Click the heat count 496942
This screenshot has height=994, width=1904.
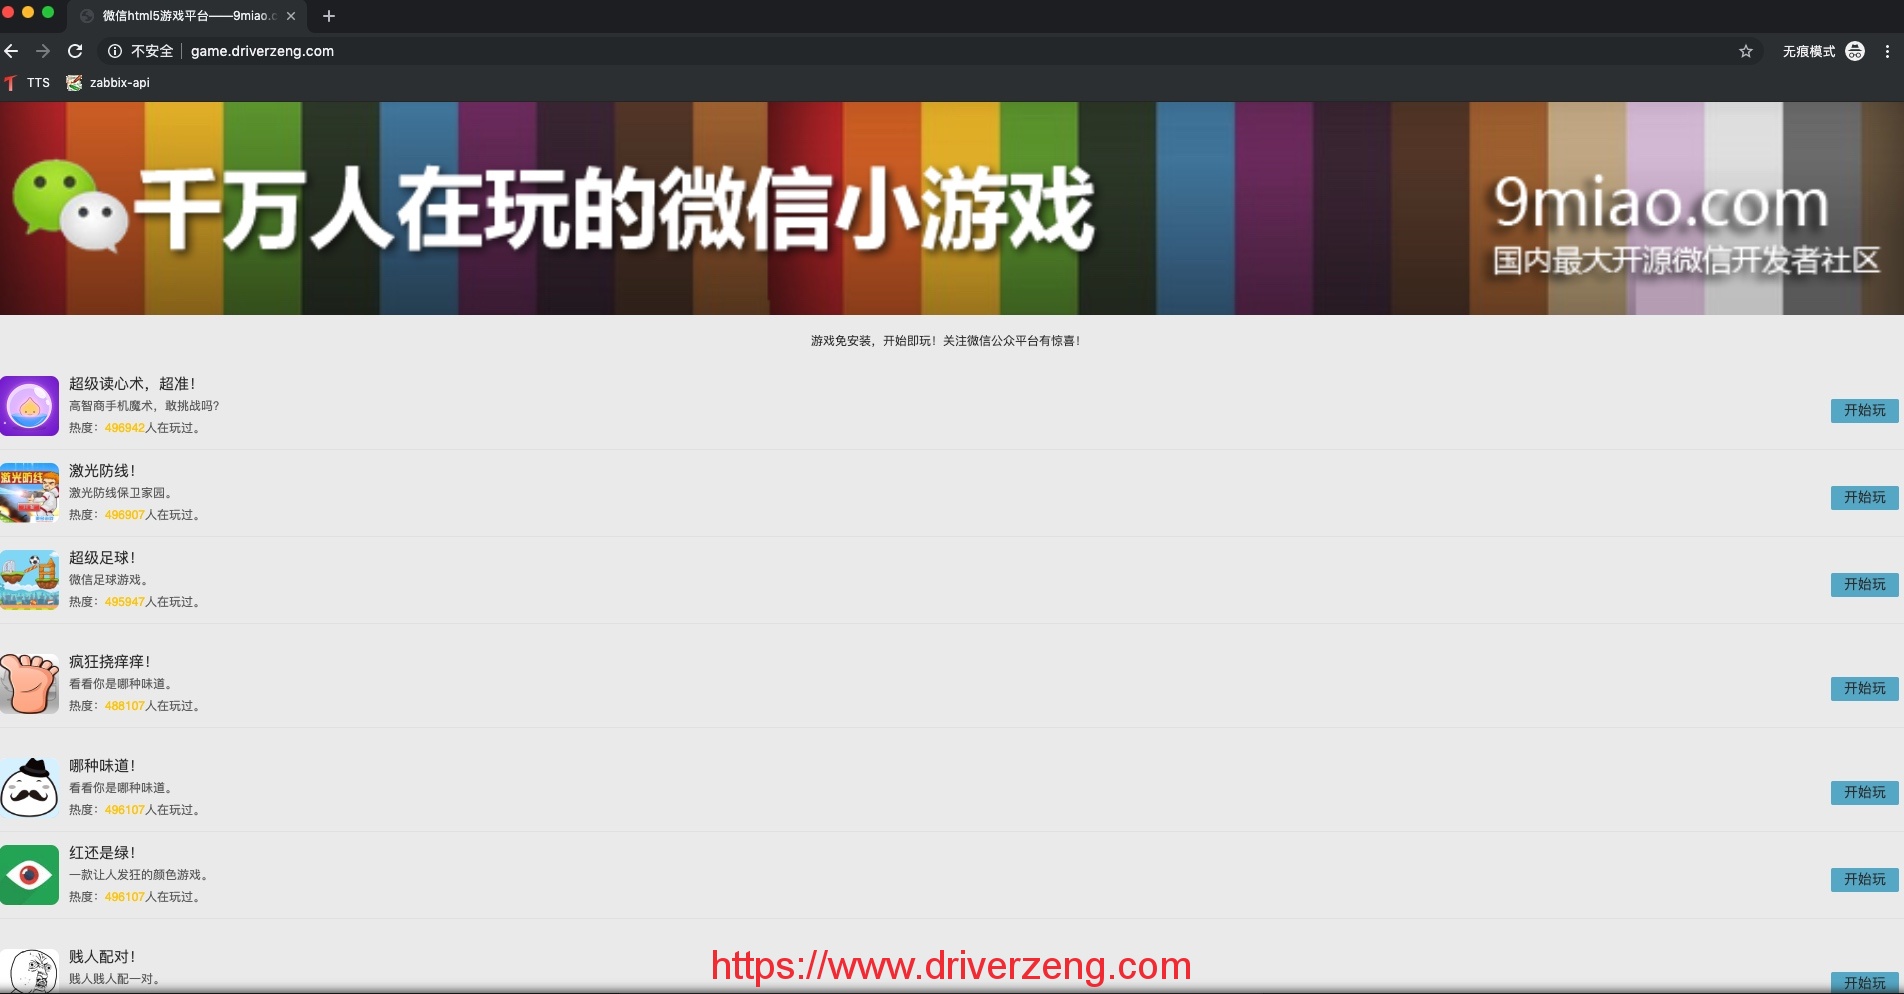pyautogui.click(x=125, y=428)
